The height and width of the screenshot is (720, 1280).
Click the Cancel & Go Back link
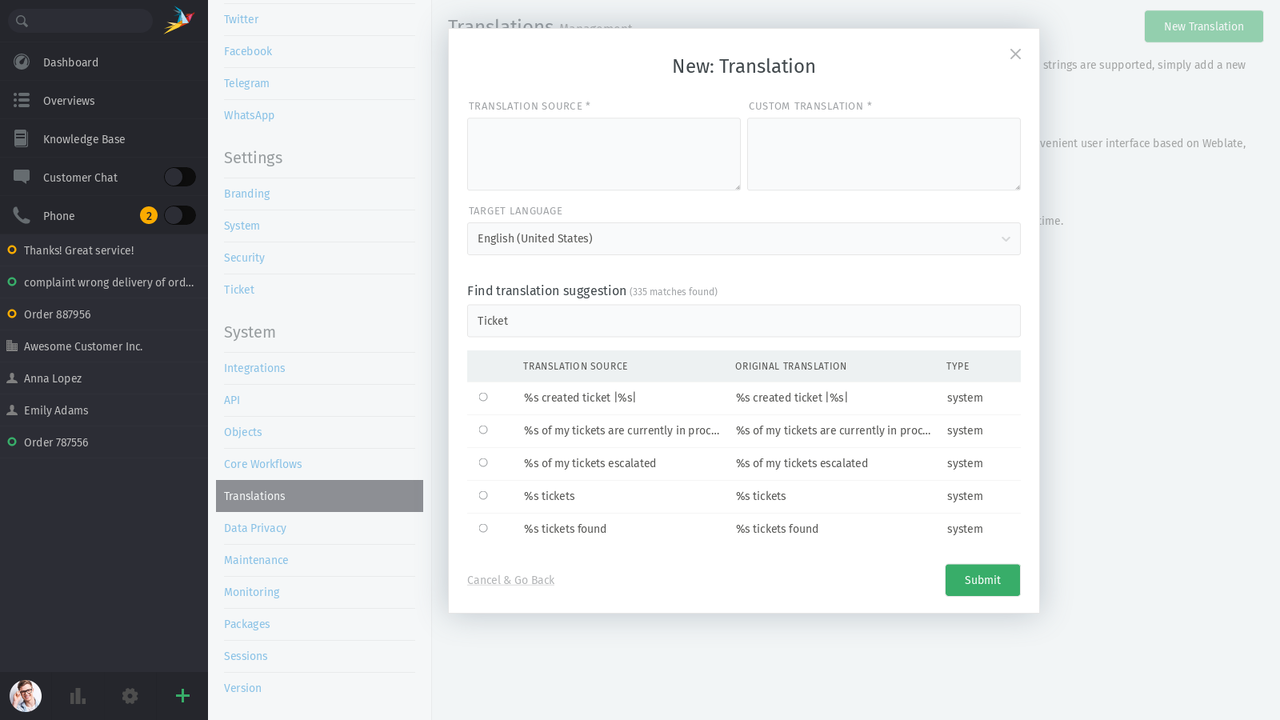coord(510,579)
